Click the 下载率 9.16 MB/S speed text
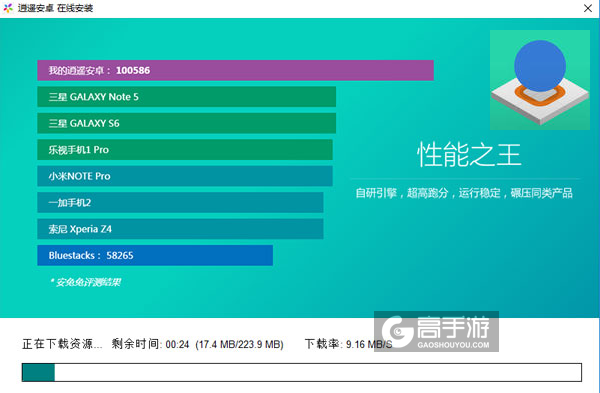The image size is (600, 393). click(x=348, y=344)
